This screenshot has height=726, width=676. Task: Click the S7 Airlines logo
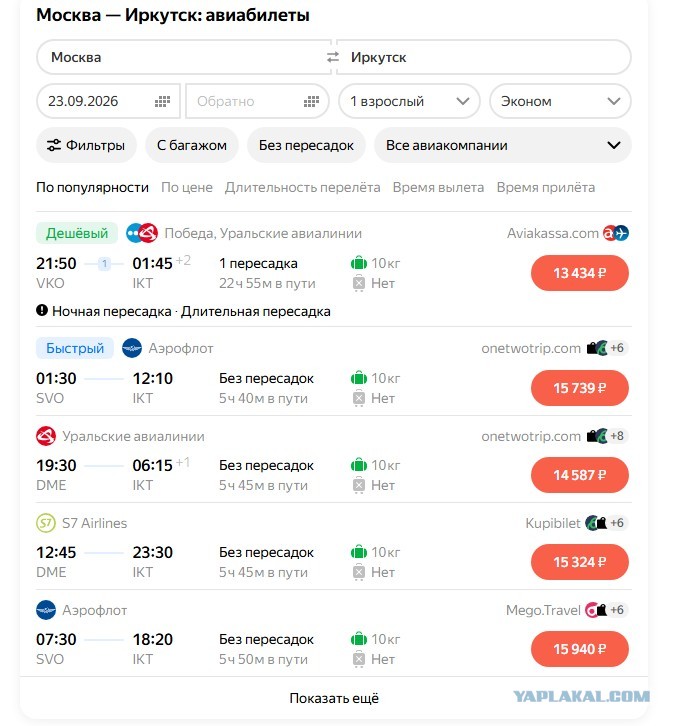tap(46, 523)
